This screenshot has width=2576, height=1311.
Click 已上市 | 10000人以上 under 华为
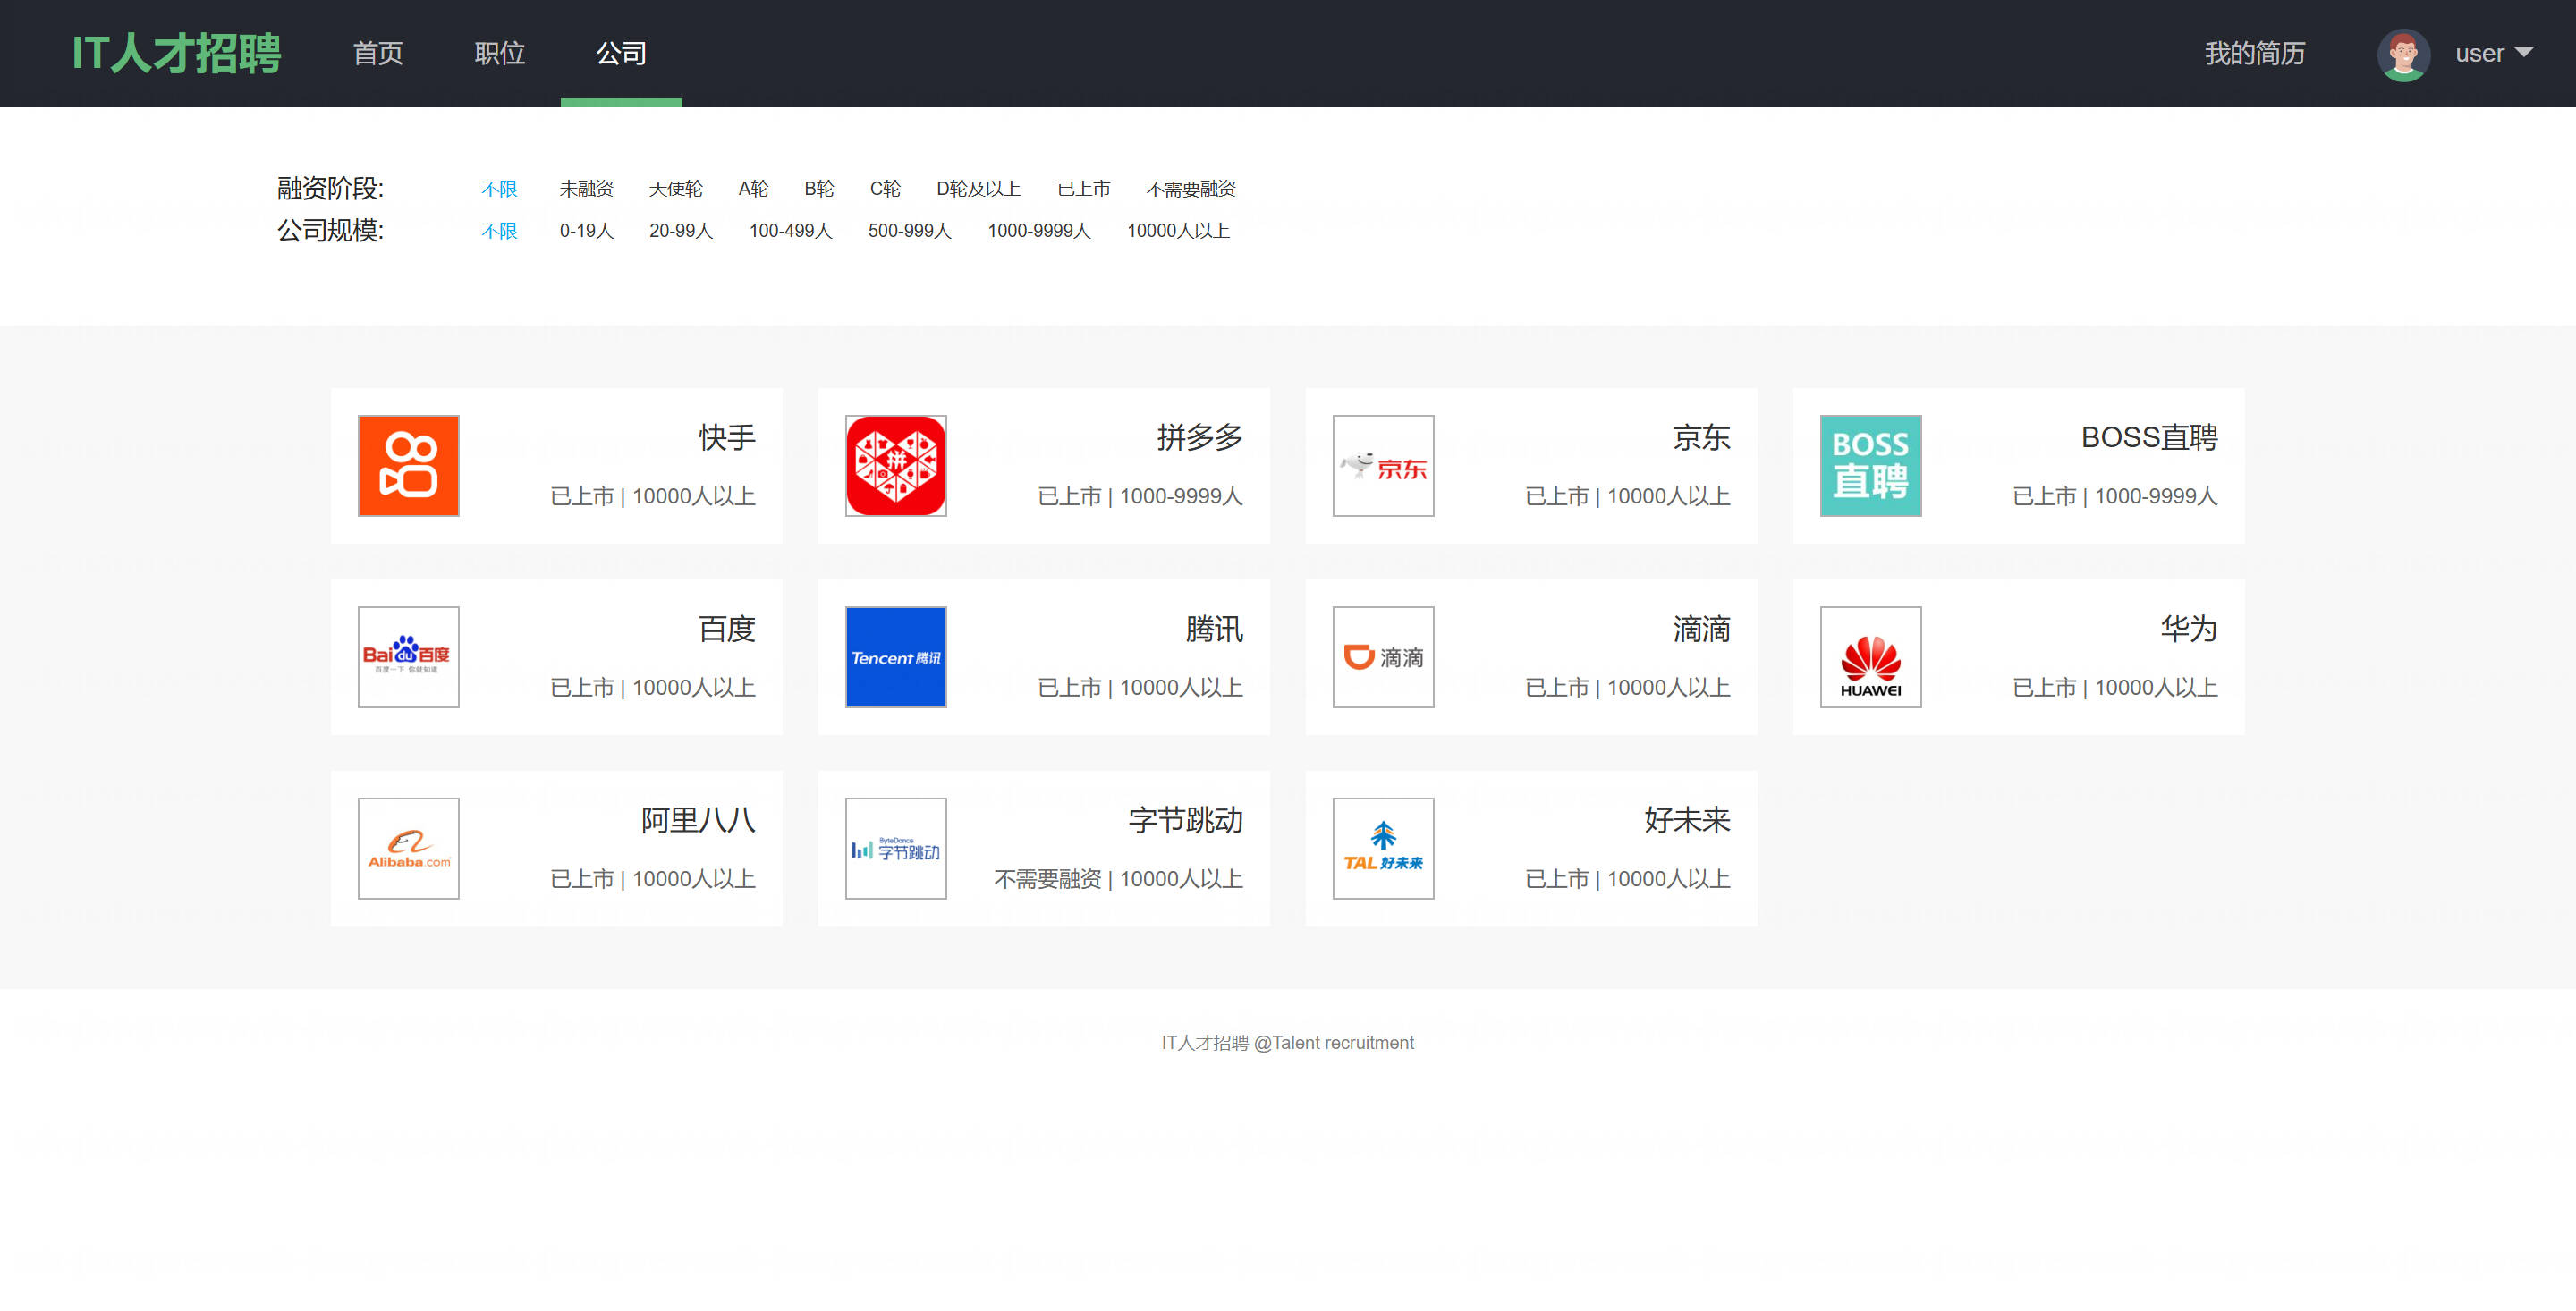click(2116, 688)
